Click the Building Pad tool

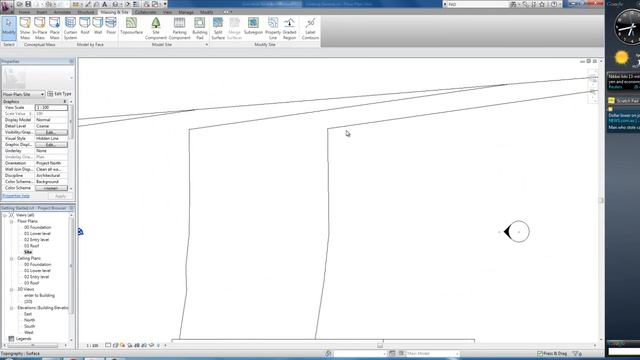pyautogui.click(x=200, y=28)
